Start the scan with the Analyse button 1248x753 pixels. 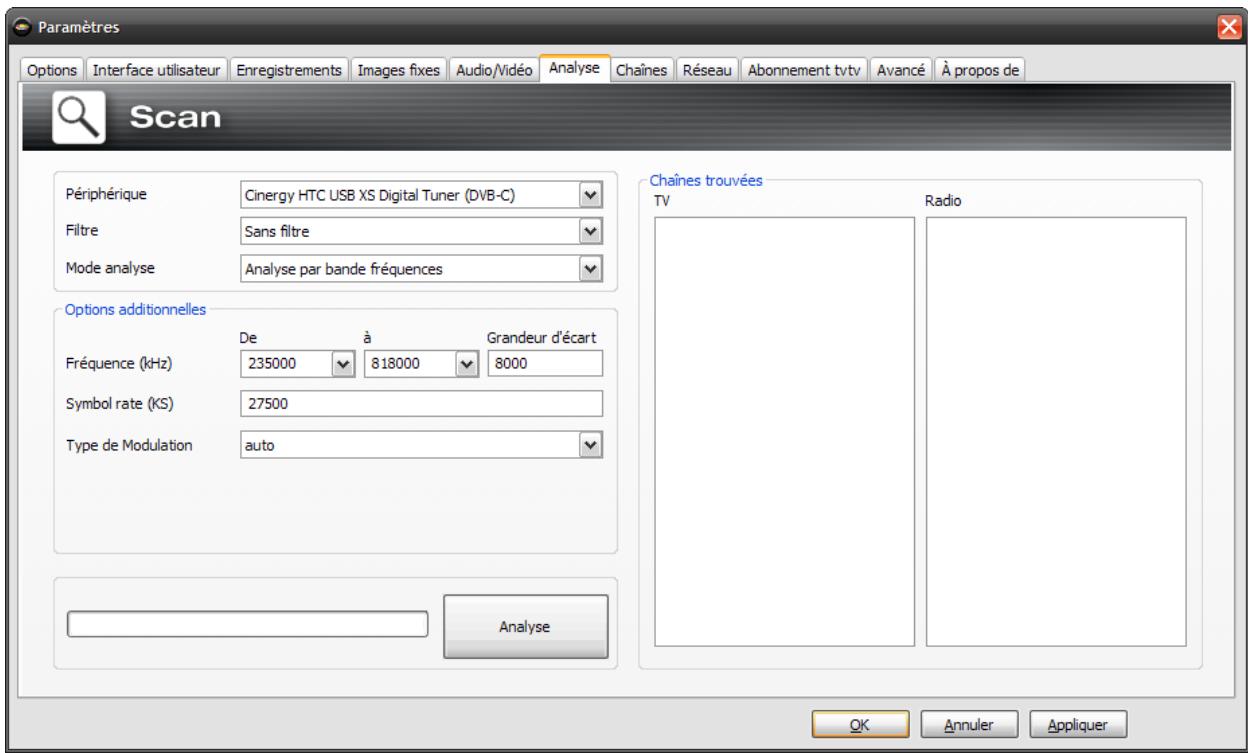(525, 627)
